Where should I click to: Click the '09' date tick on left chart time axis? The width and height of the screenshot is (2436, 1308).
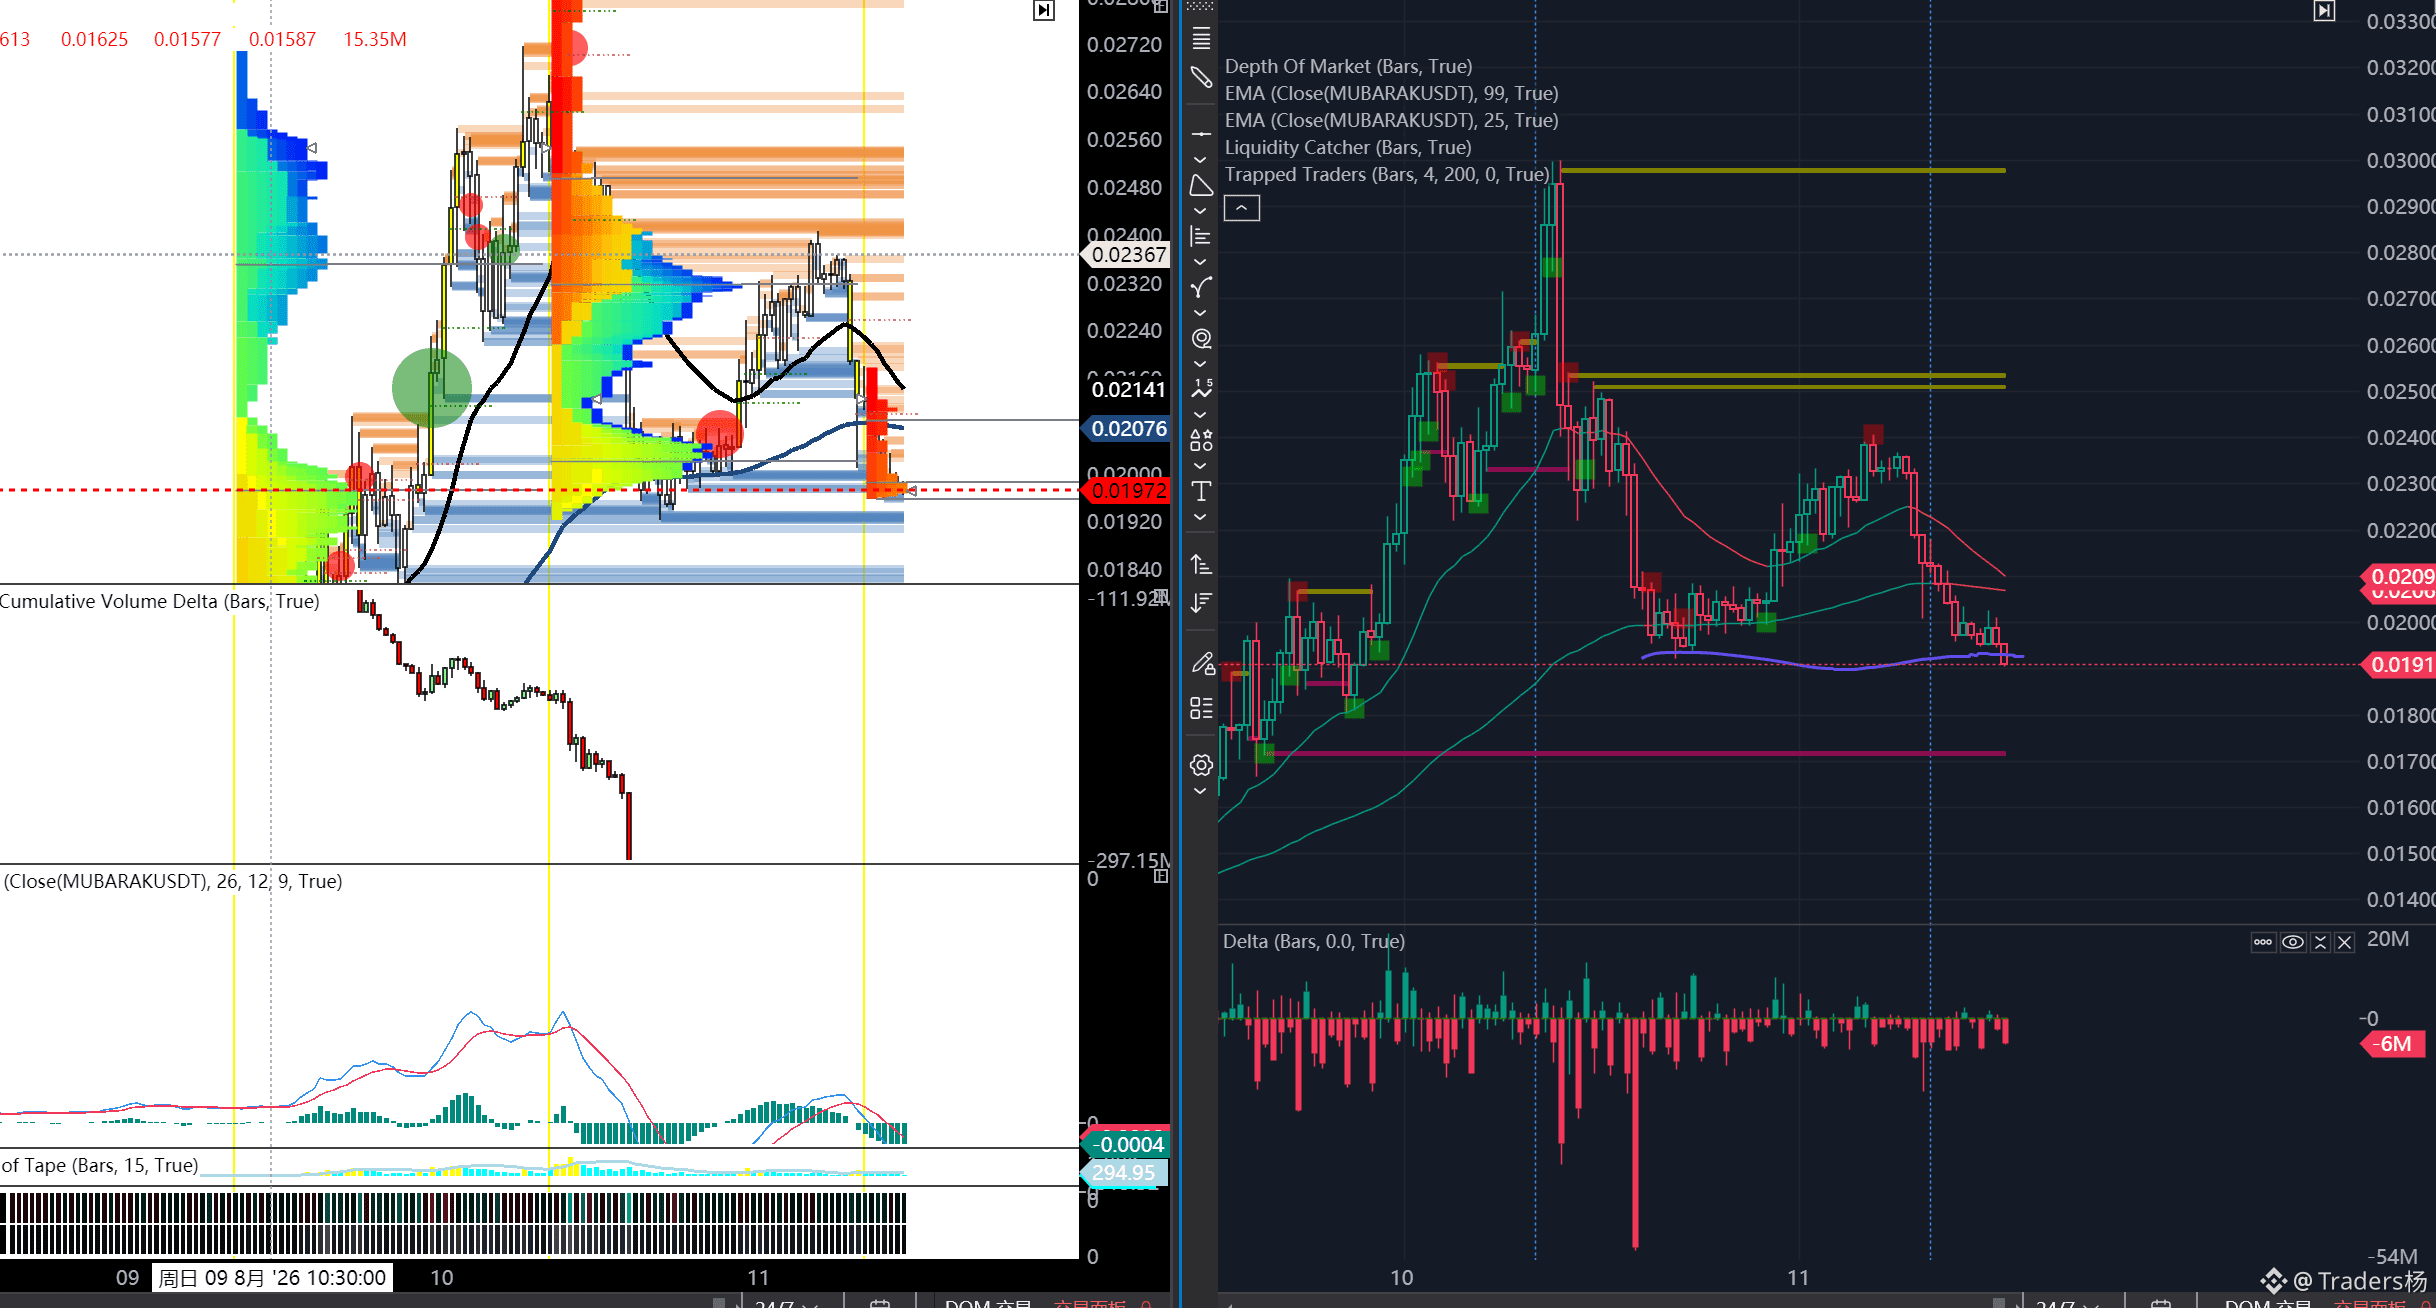pos(127,1278)
